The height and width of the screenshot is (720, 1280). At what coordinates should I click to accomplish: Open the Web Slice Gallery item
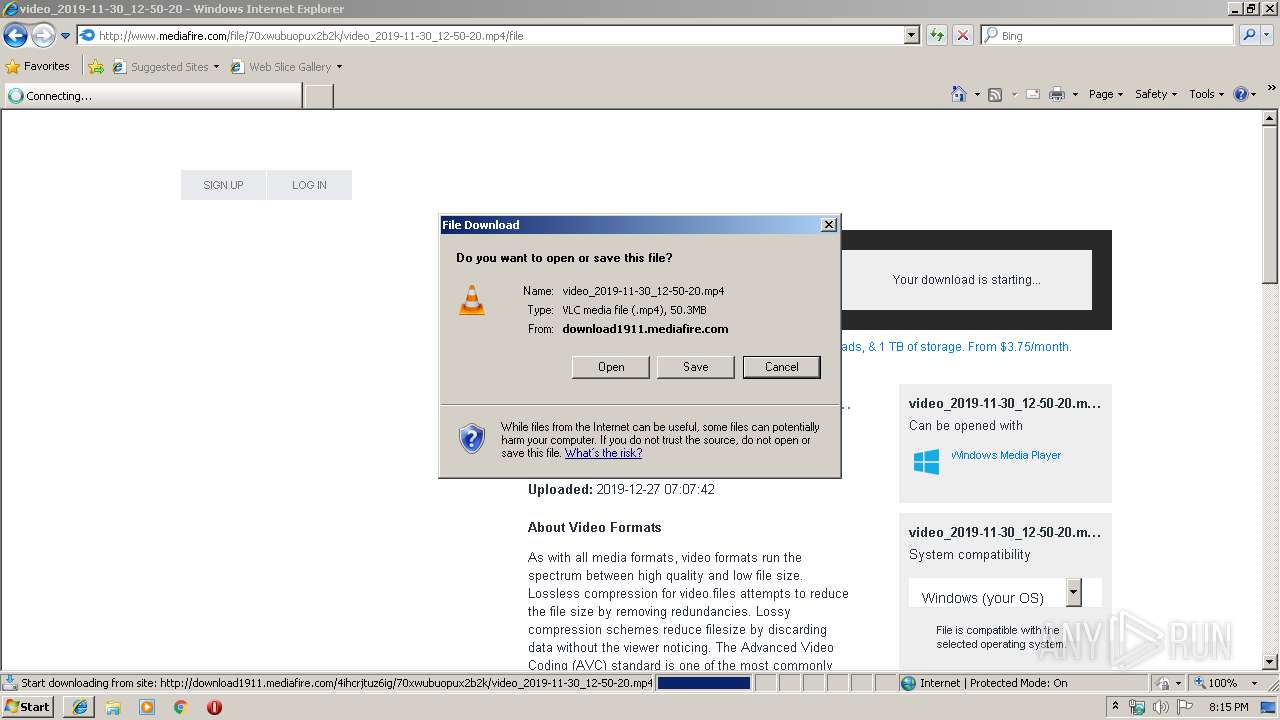click(x=286, y=67)
